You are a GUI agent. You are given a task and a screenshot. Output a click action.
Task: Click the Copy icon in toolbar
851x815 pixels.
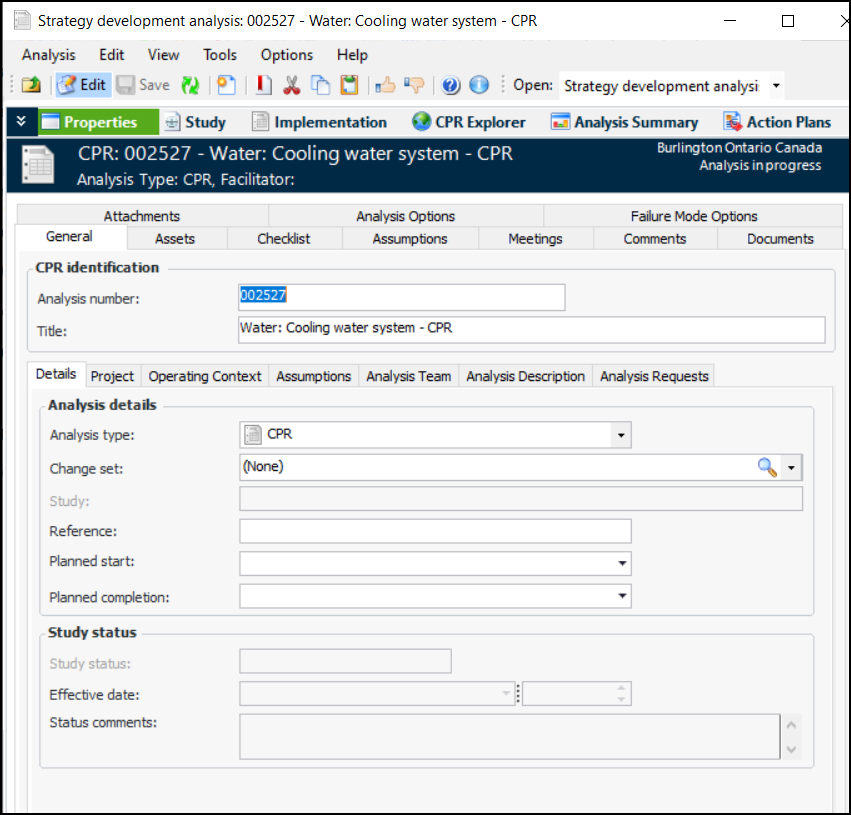click(320, 85)
